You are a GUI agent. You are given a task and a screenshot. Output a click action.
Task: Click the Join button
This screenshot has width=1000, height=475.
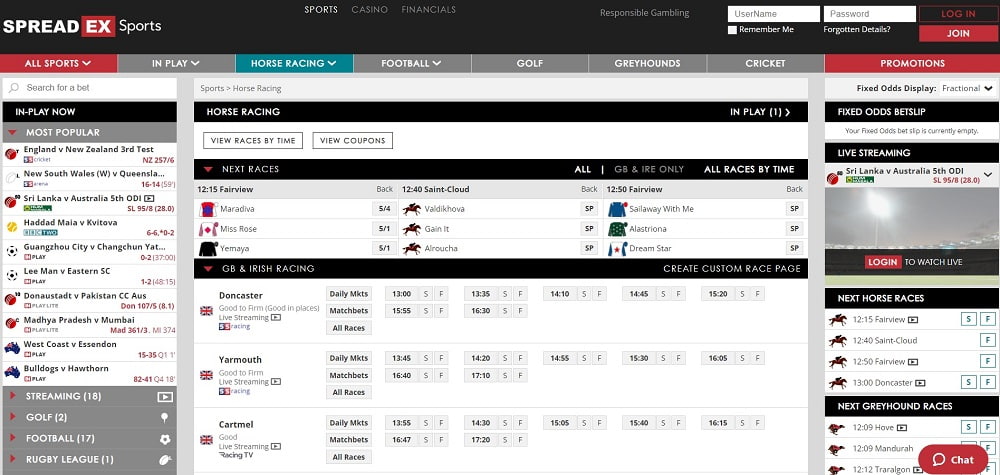(x=958, y=34)
